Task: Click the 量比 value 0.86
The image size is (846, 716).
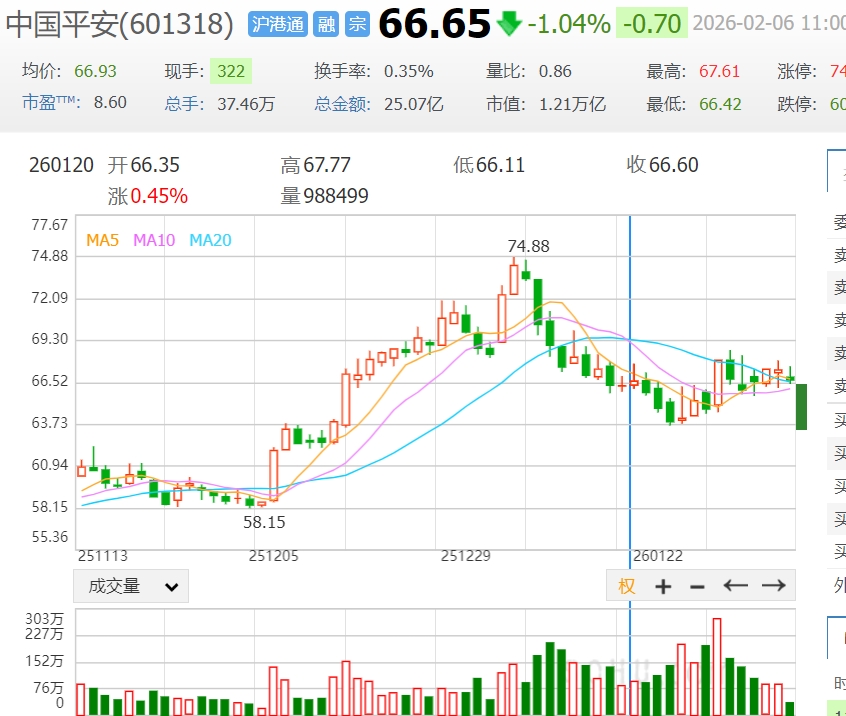Action: [555, 71]
